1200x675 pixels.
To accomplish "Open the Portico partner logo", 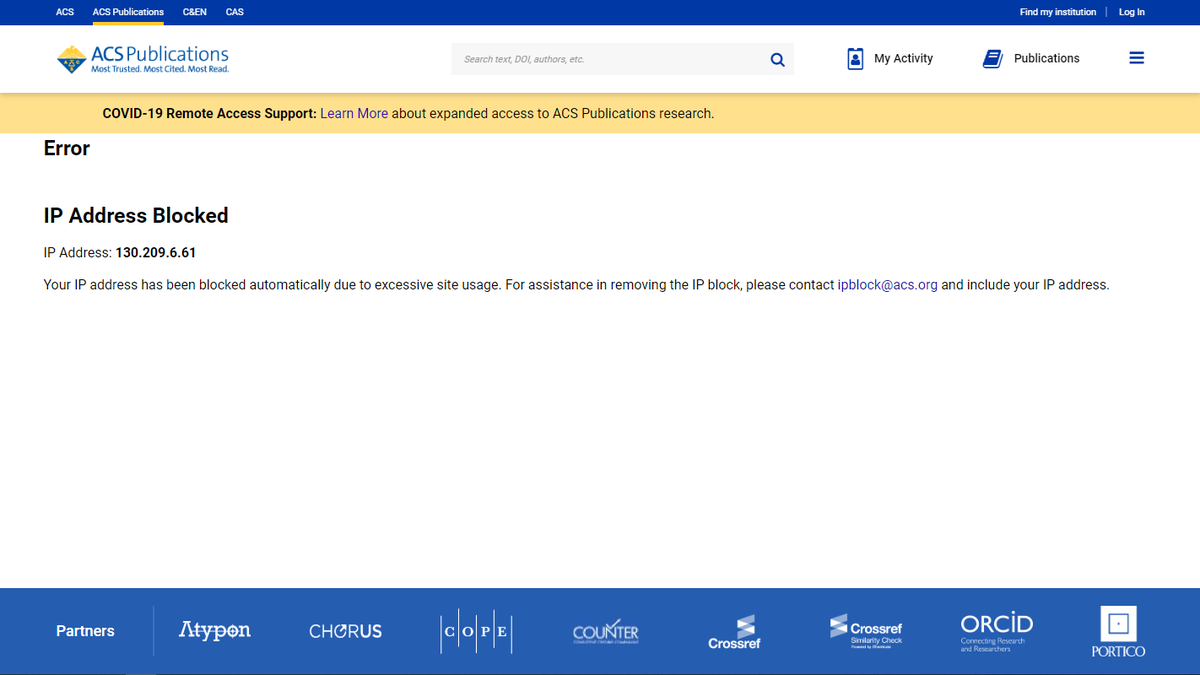I will [1118, 631].
